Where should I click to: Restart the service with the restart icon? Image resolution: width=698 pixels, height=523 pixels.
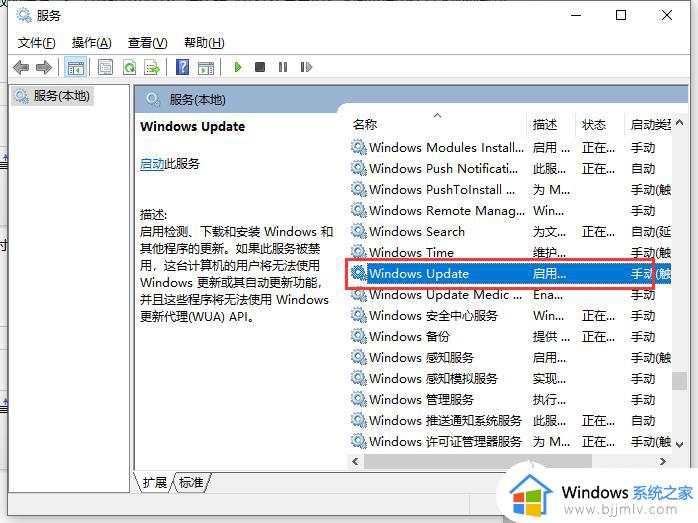pos(306,67)
